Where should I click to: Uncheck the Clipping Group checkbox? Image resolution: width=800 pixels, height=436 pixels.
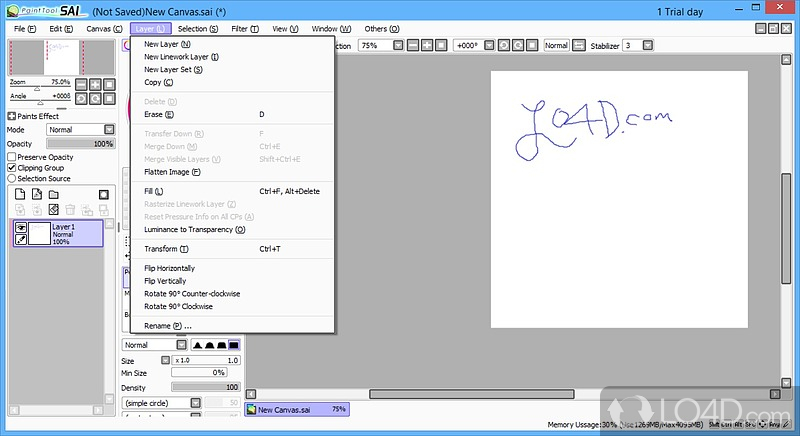click(12, 168)
